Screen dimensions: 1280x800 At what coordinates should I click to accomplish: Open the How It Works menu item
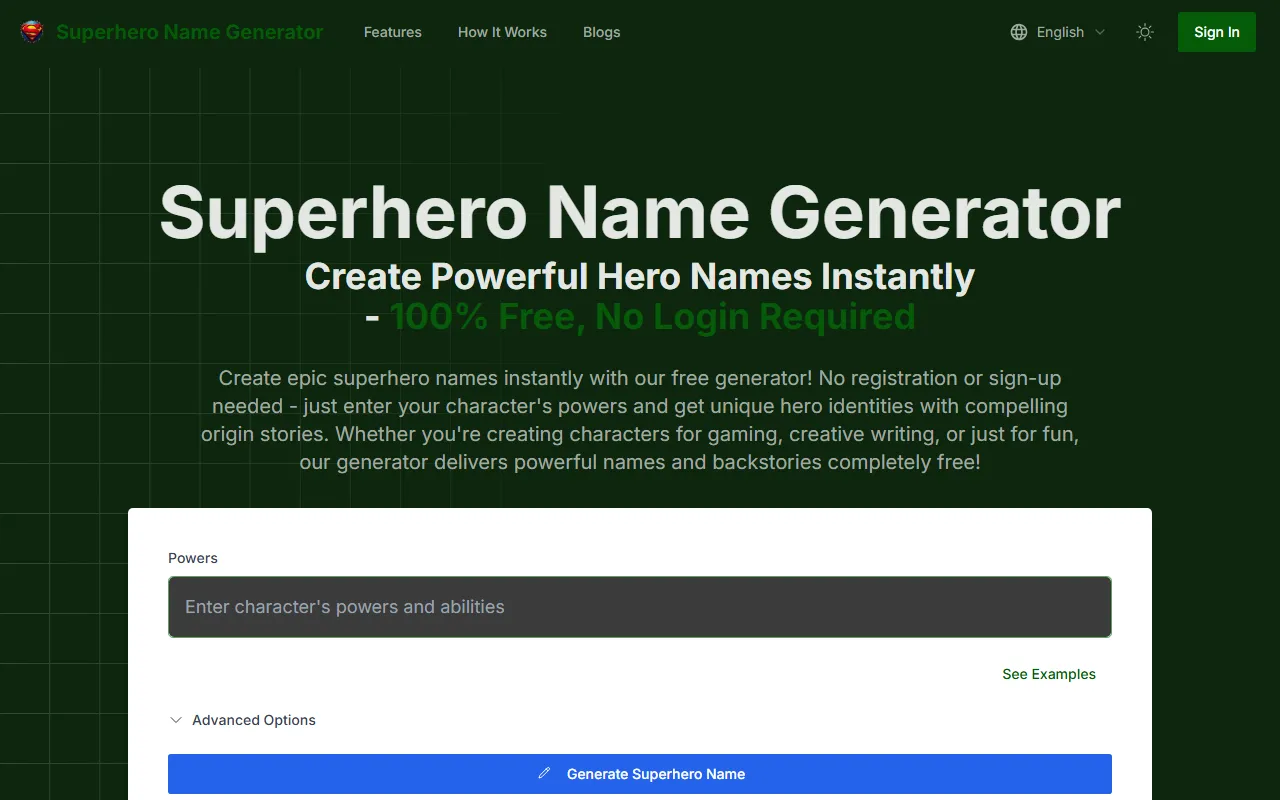[x=502, y=32]
